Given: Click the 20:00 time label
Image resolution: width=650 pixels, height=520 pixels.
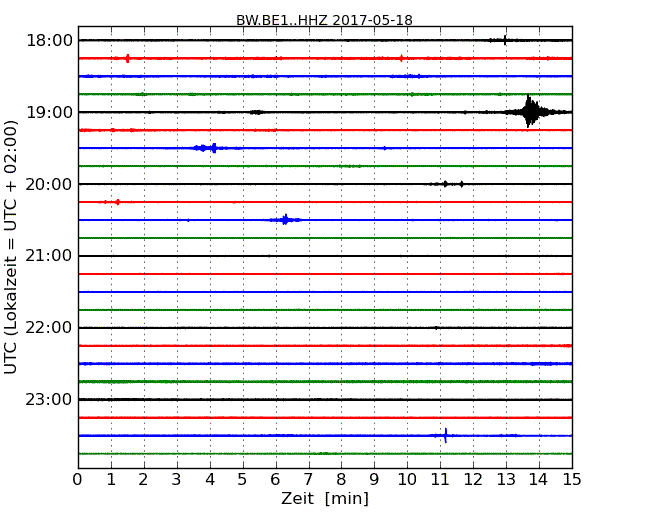Looking at the screenshot, I should (x=49, y=184).
